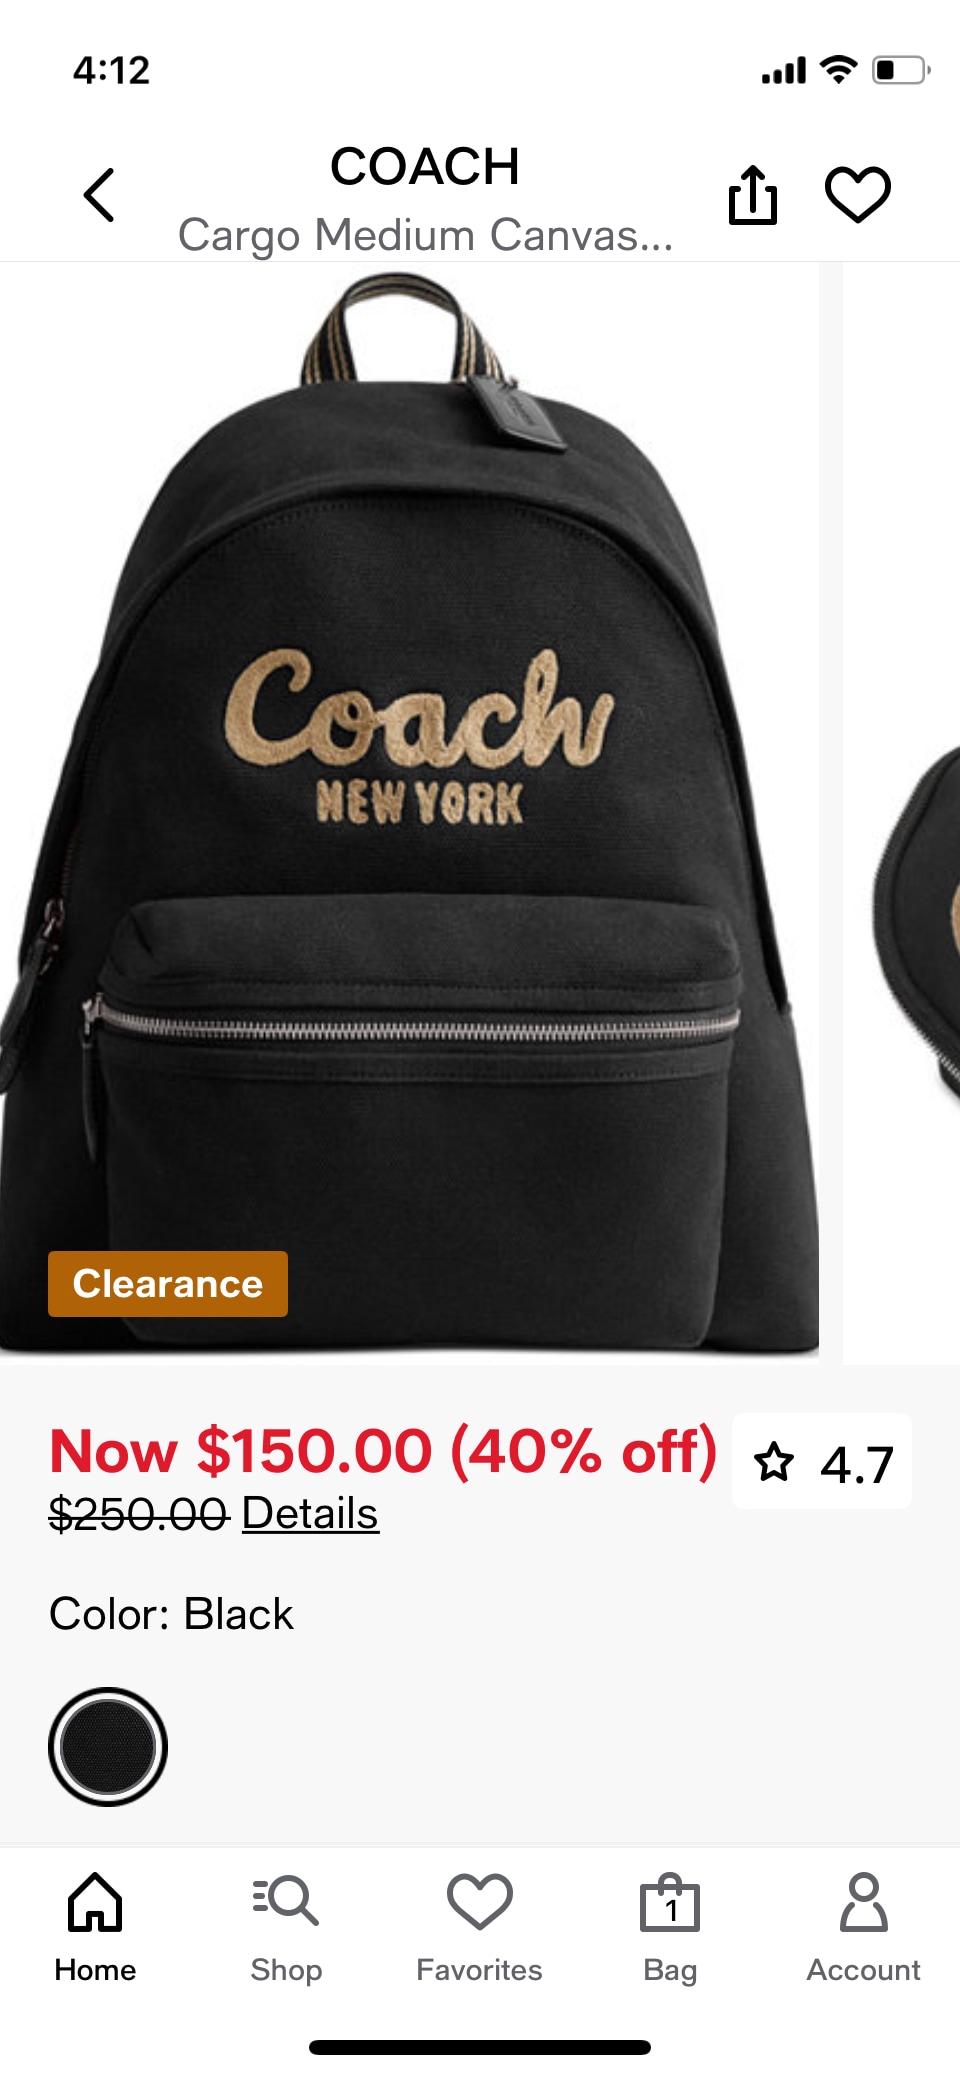960x2079 pixels.
Task: Tap the Wi-Fi status icon
Action: 838,69
